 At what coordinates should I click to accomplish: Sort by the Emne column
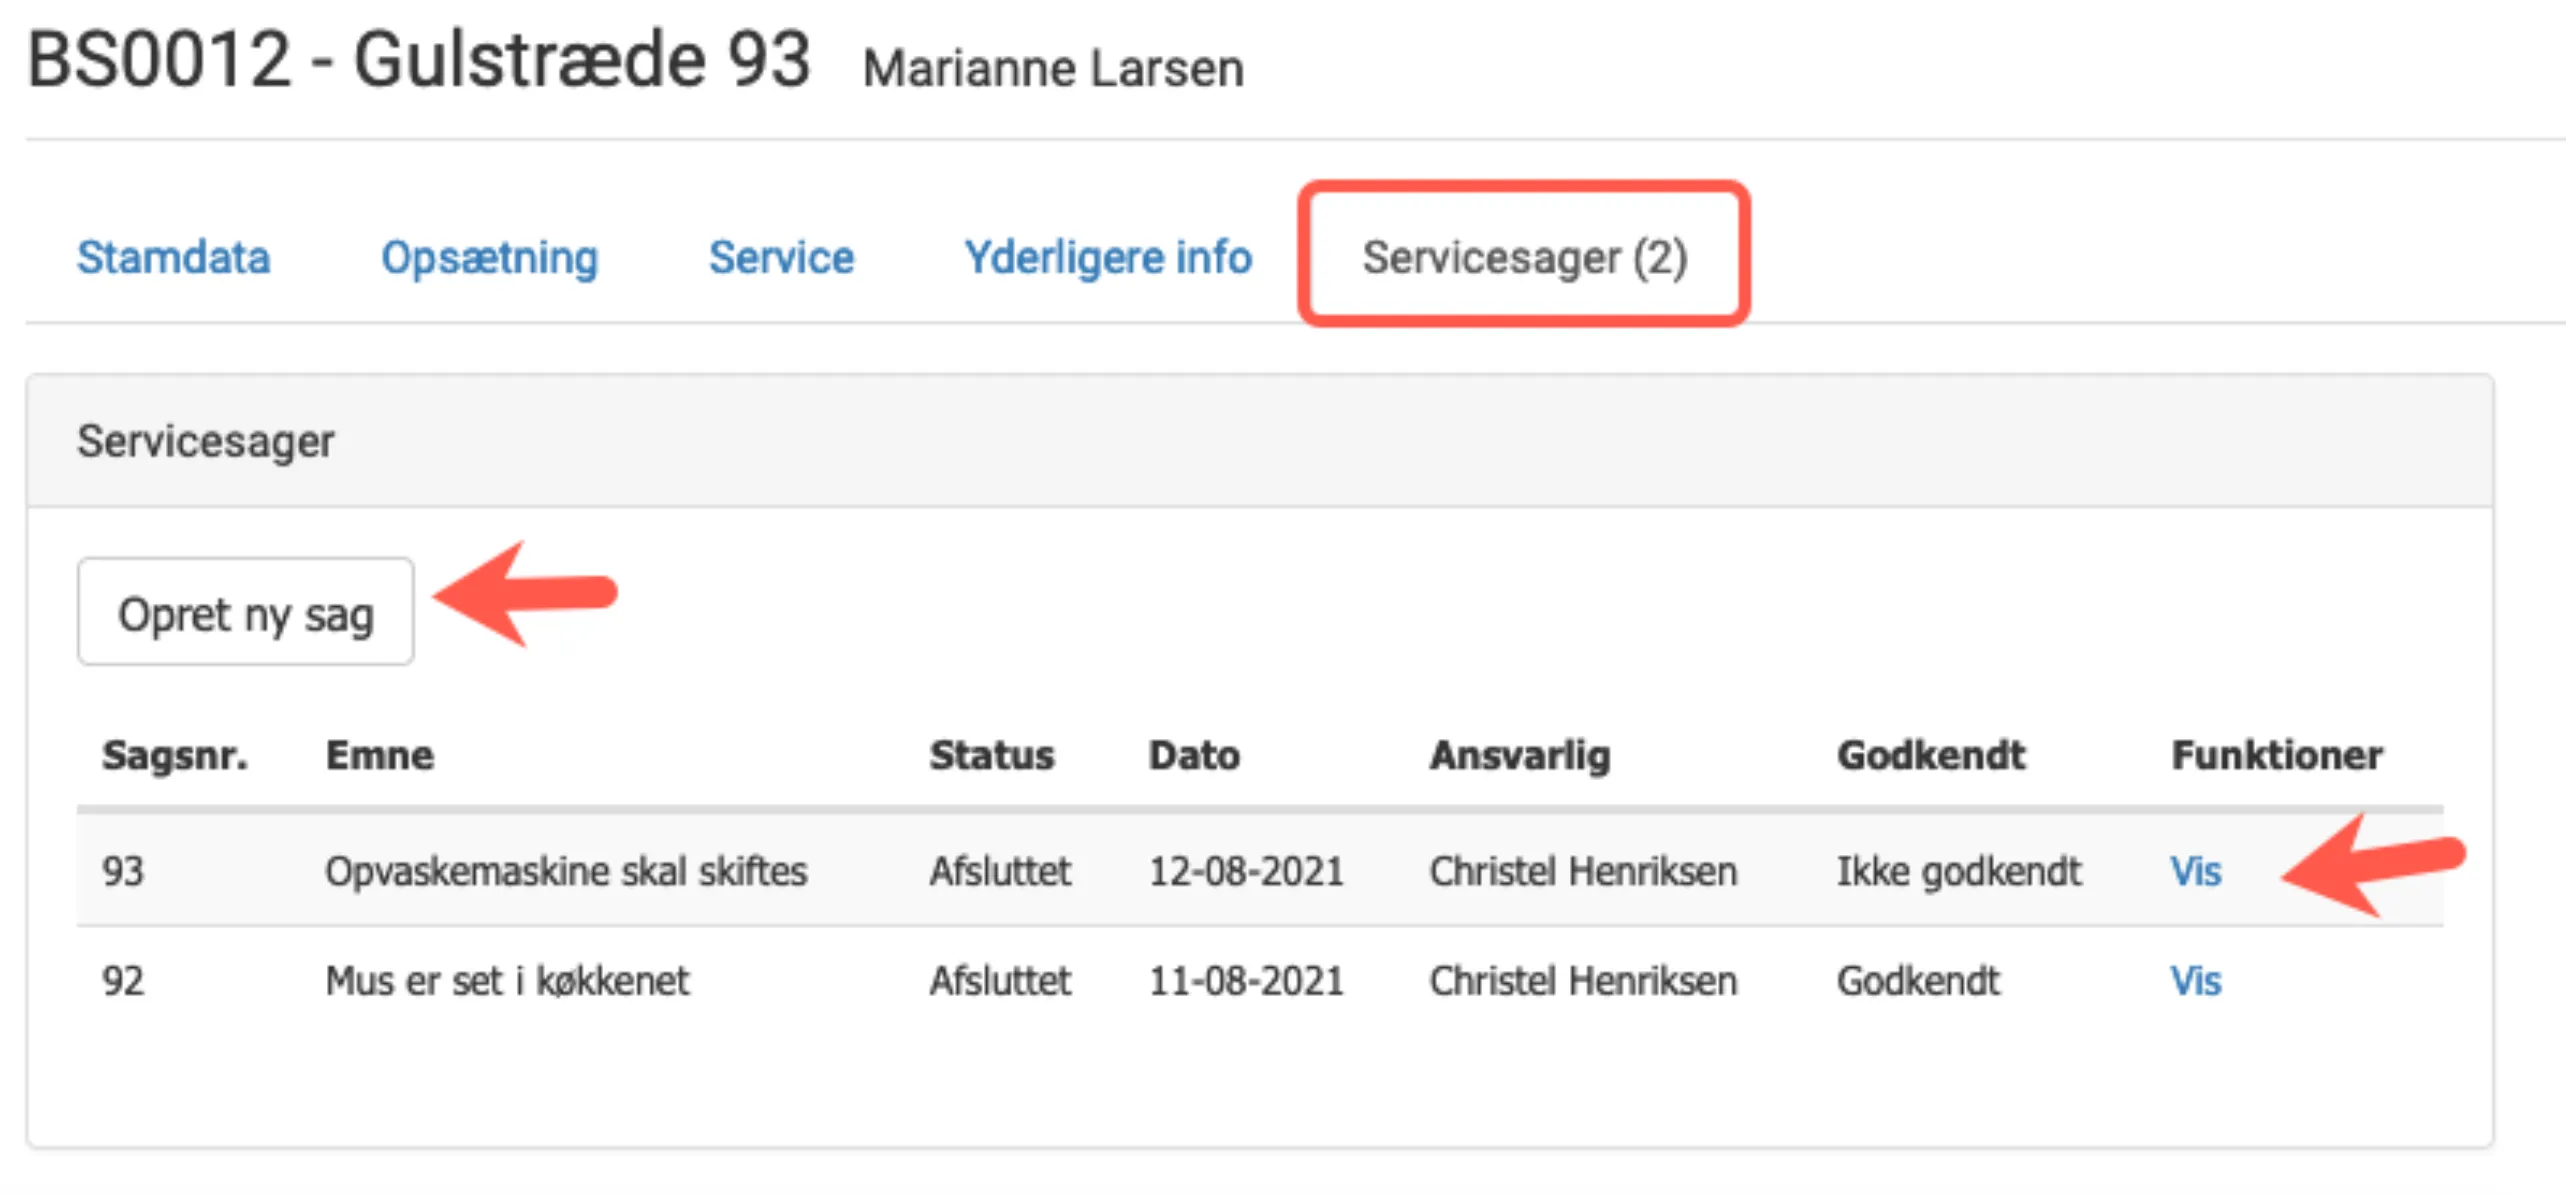coord(380,755)
